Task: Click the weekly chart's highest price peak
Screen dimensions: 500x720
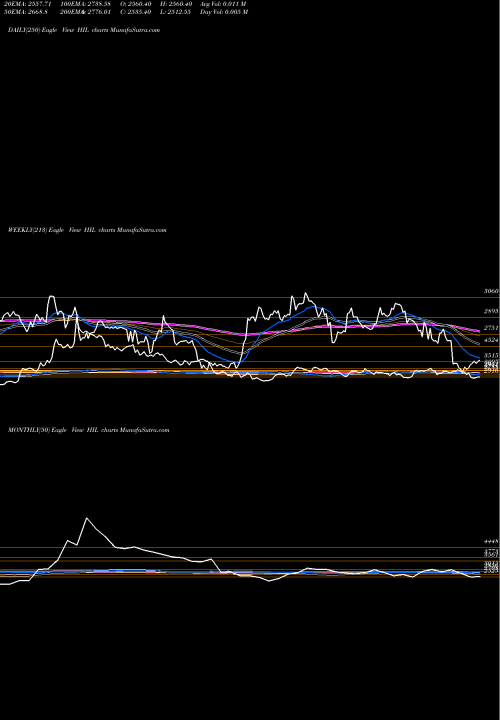Action: click(306, 293)
